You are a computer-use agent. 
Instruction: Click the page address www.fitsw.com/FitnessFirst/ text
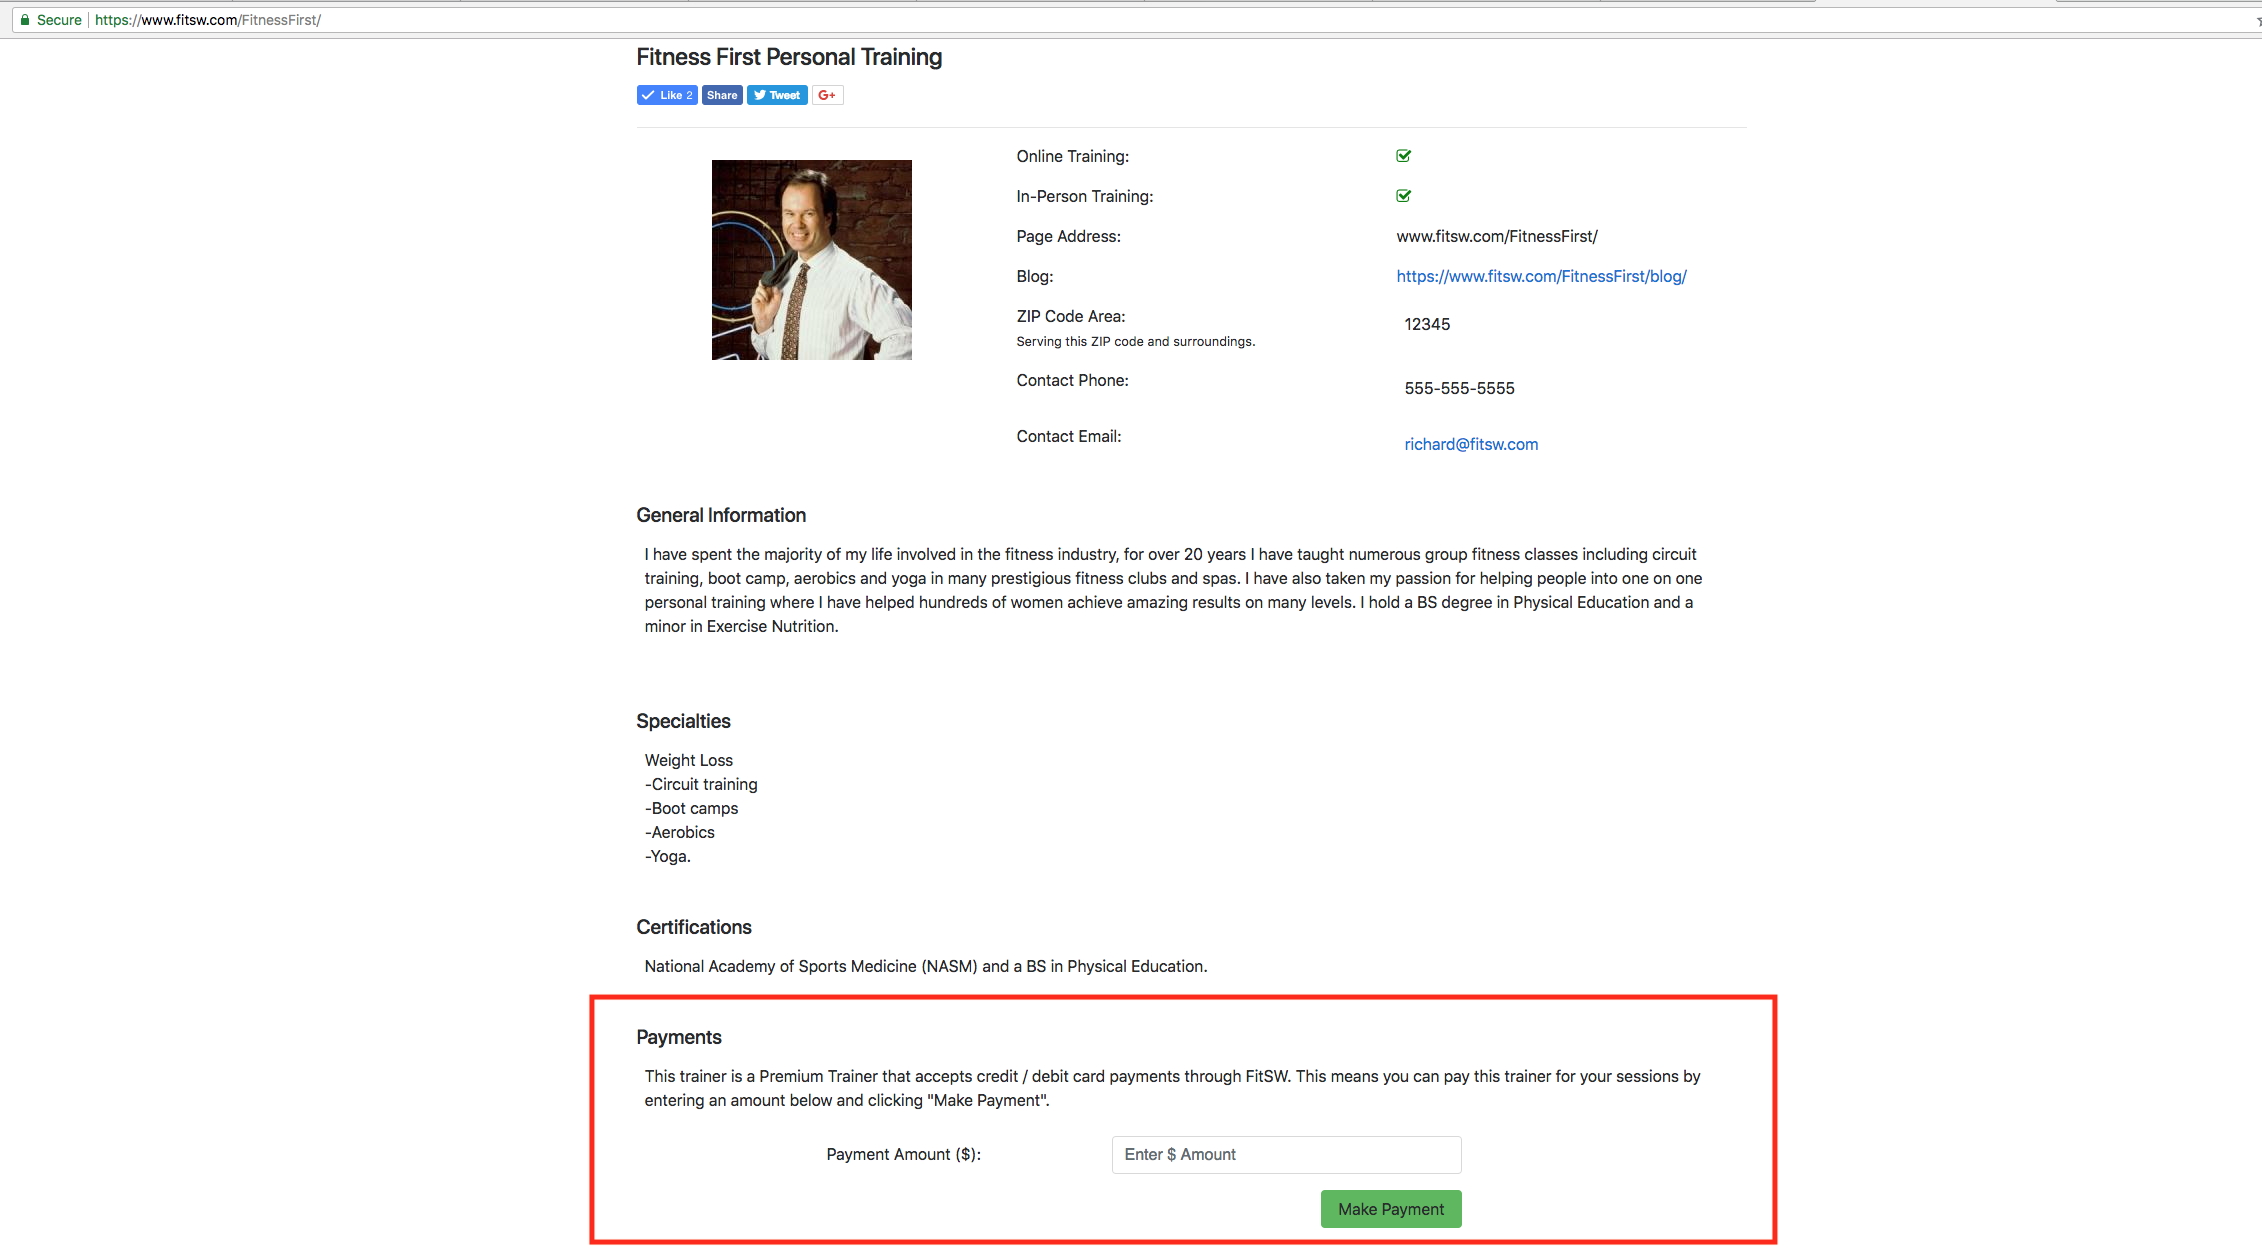(1497, 236)
